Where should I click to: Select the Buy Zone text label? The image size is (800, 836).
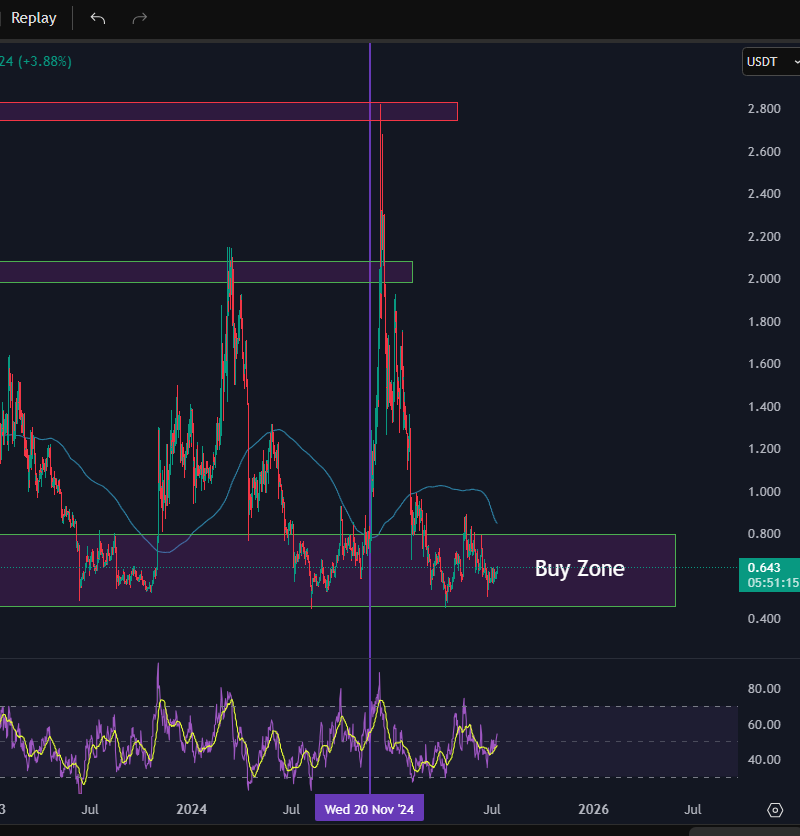pos(579,569)
